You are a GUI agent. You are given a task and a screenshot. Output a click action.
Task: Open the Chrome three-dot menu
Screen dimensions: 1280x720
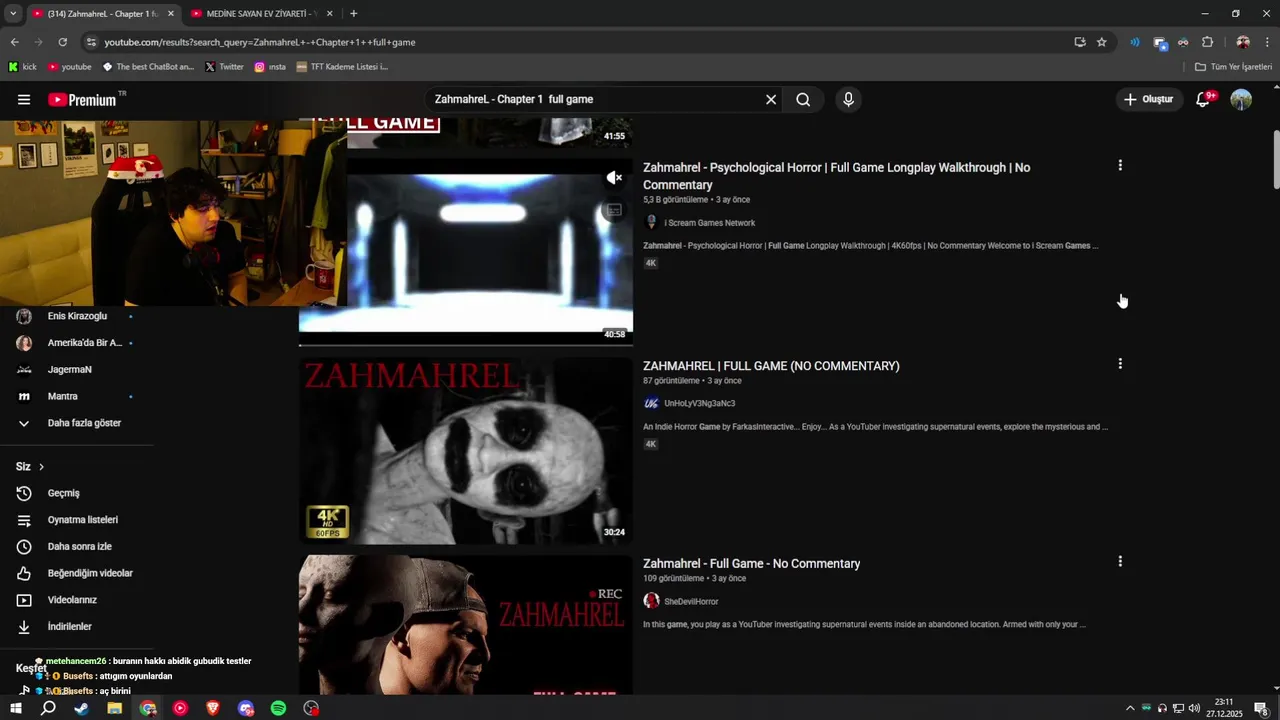[1267, 42]
